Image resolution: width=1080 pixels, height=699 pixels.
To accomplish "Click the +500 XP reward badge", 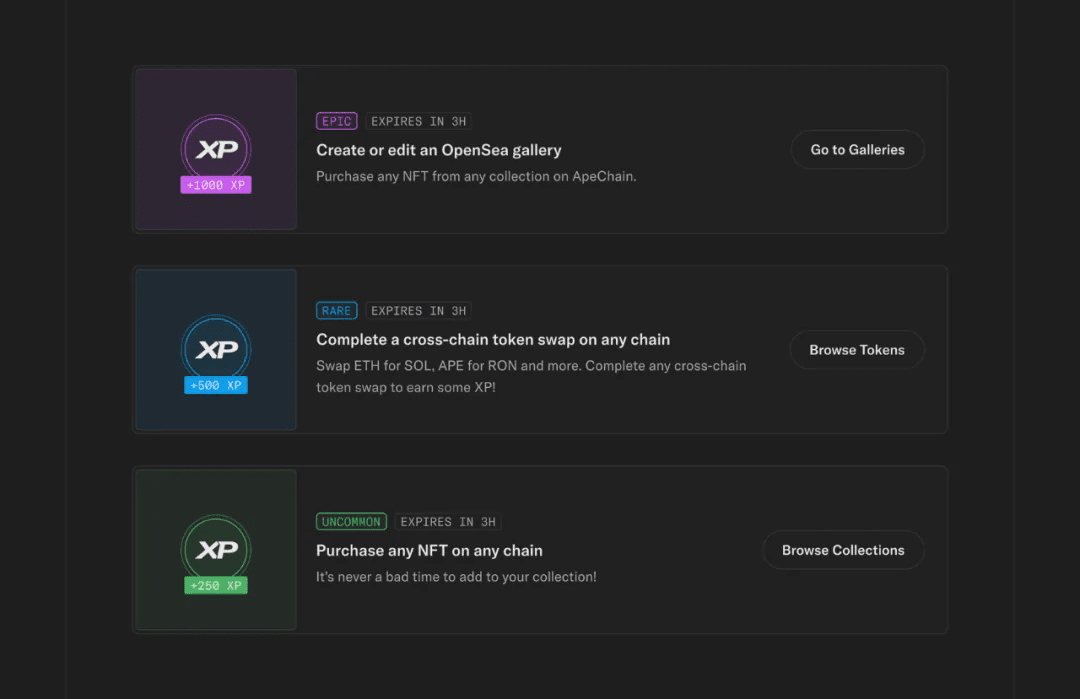I will (216, 385).
